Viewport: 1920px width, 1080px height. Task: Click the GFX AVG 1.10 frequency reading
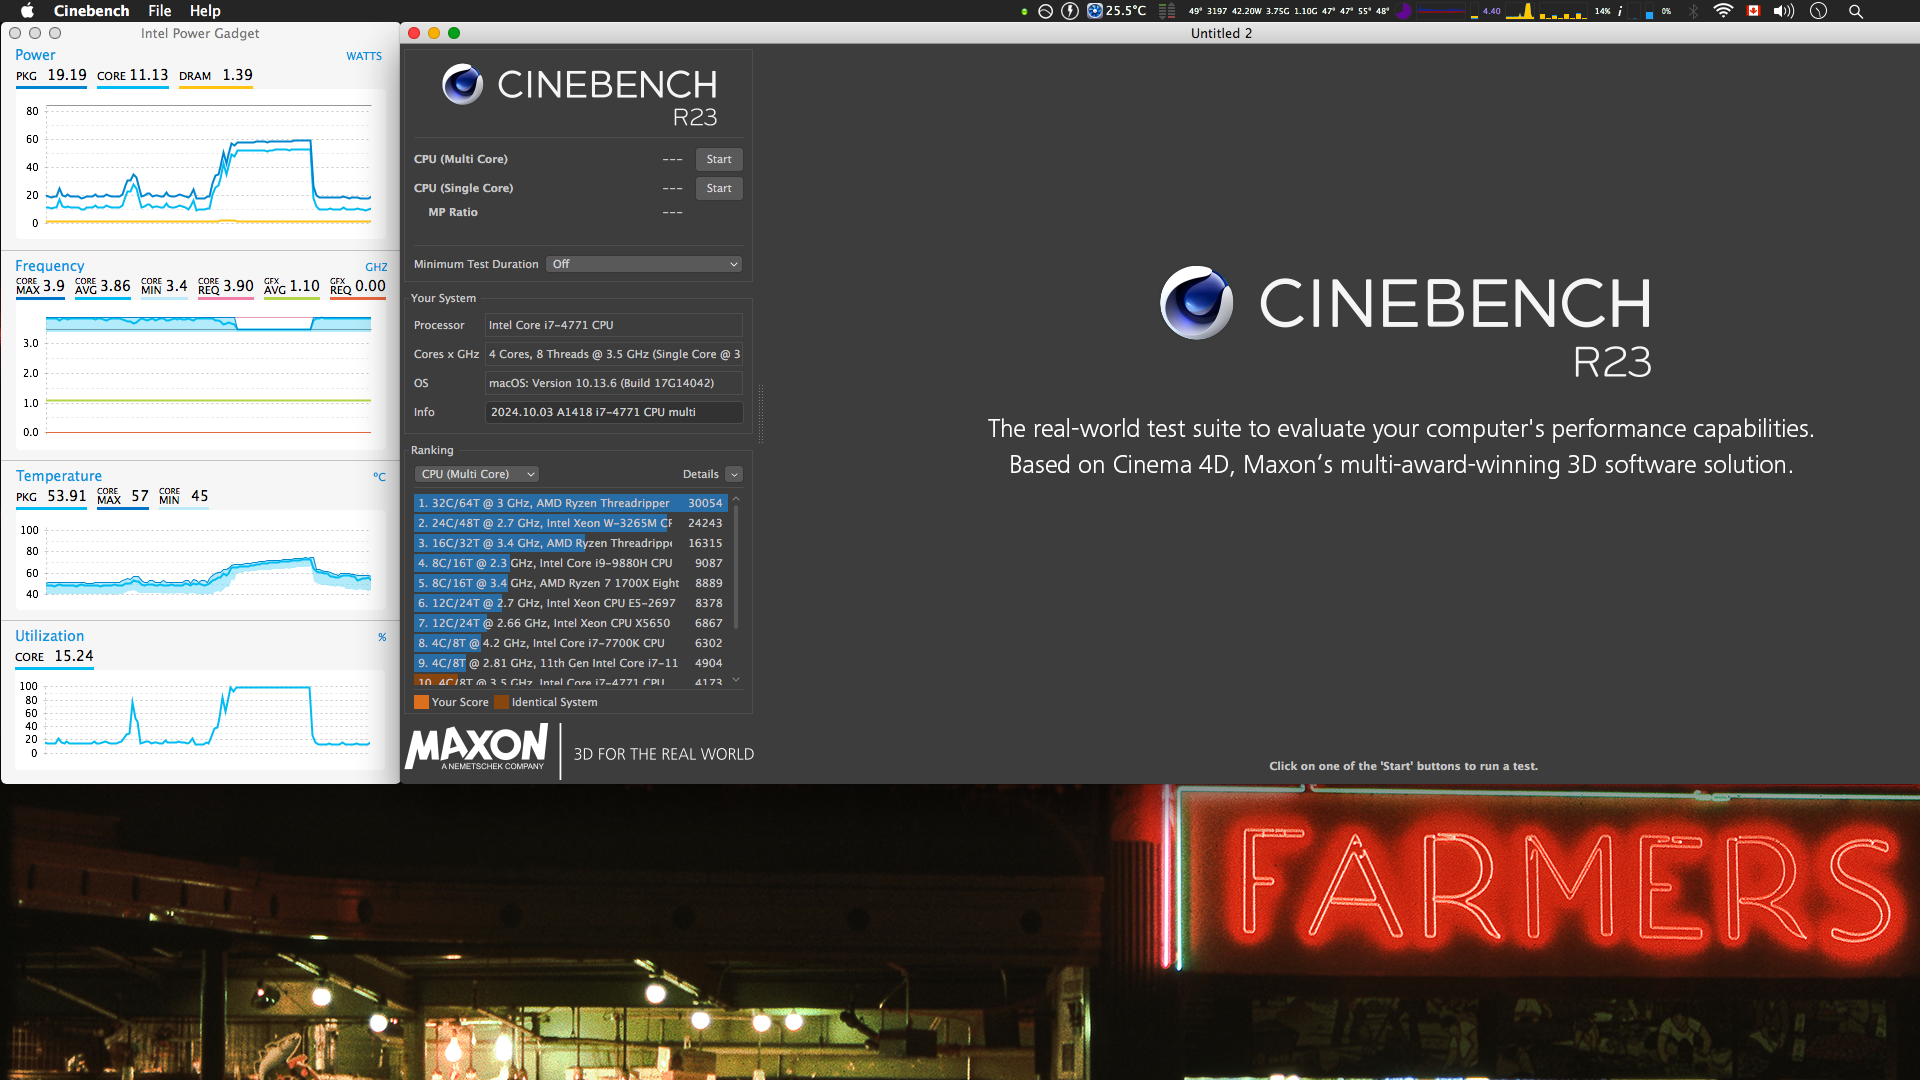coord(292,286)
